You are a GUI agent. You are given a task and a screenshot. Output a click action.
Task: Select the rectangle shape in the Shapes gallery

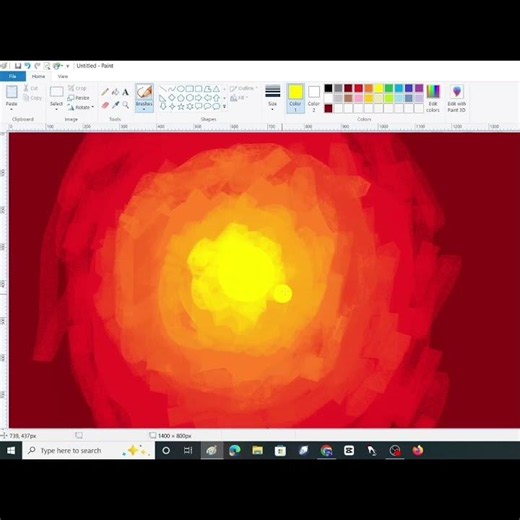coord(190,89)
